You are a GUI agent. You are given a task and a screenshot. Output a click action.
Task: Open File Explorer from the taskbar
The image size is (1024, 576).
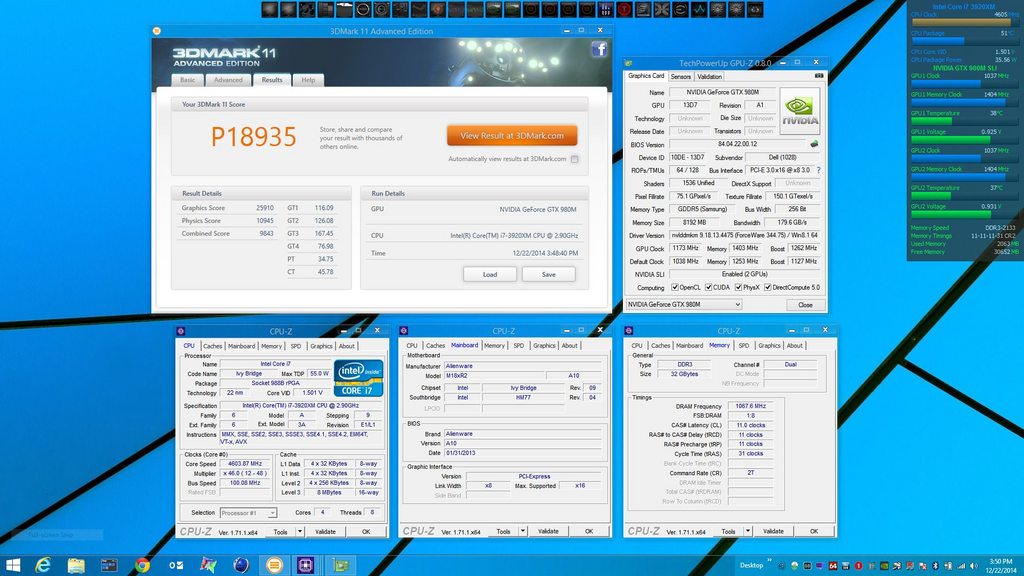tap(76, 565)
